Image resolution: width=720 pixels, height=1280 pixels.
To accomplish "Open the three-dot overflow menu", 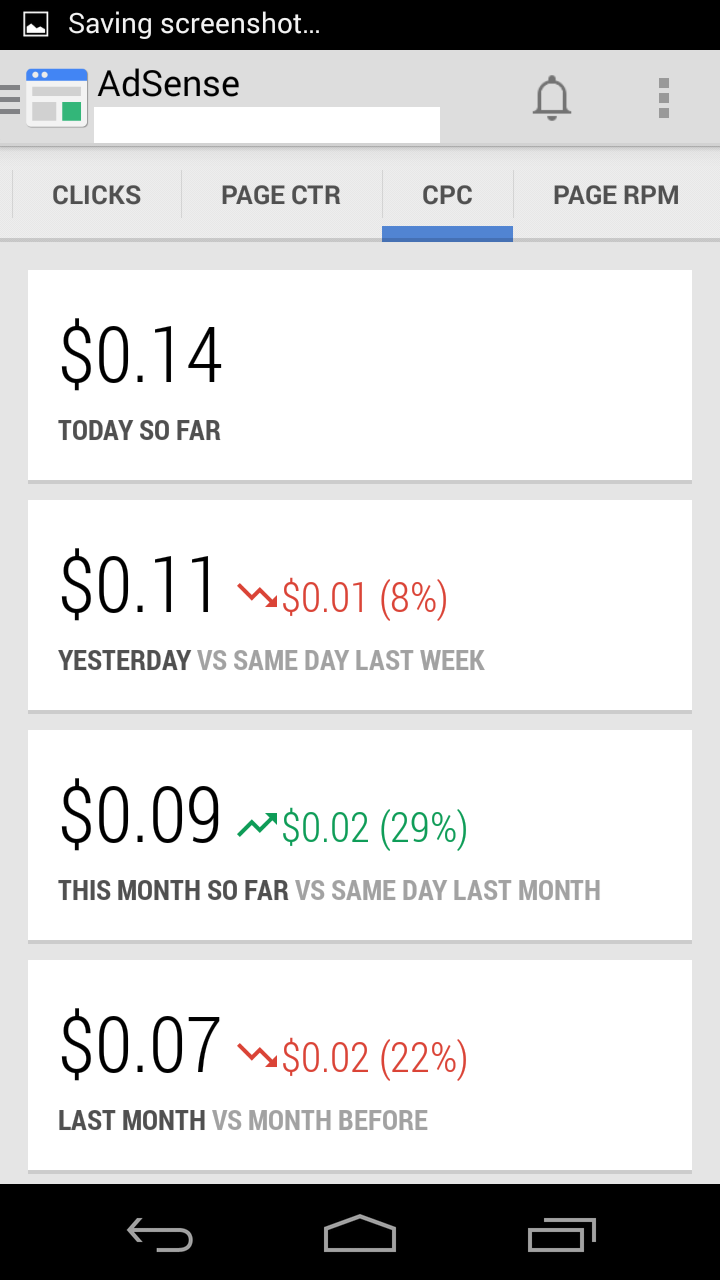I will 664,98.
